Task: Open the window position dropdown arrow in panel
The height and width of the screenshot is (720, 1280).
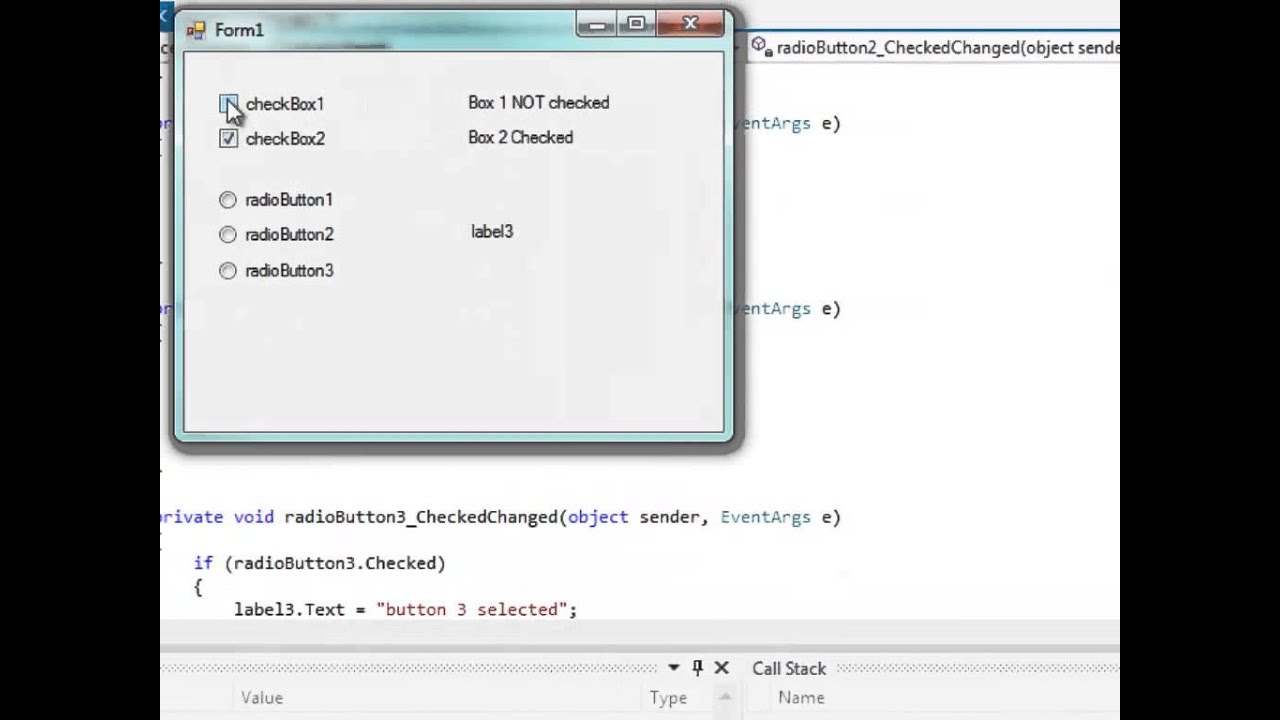Action: pyautogui.click(x=673, y=668)
